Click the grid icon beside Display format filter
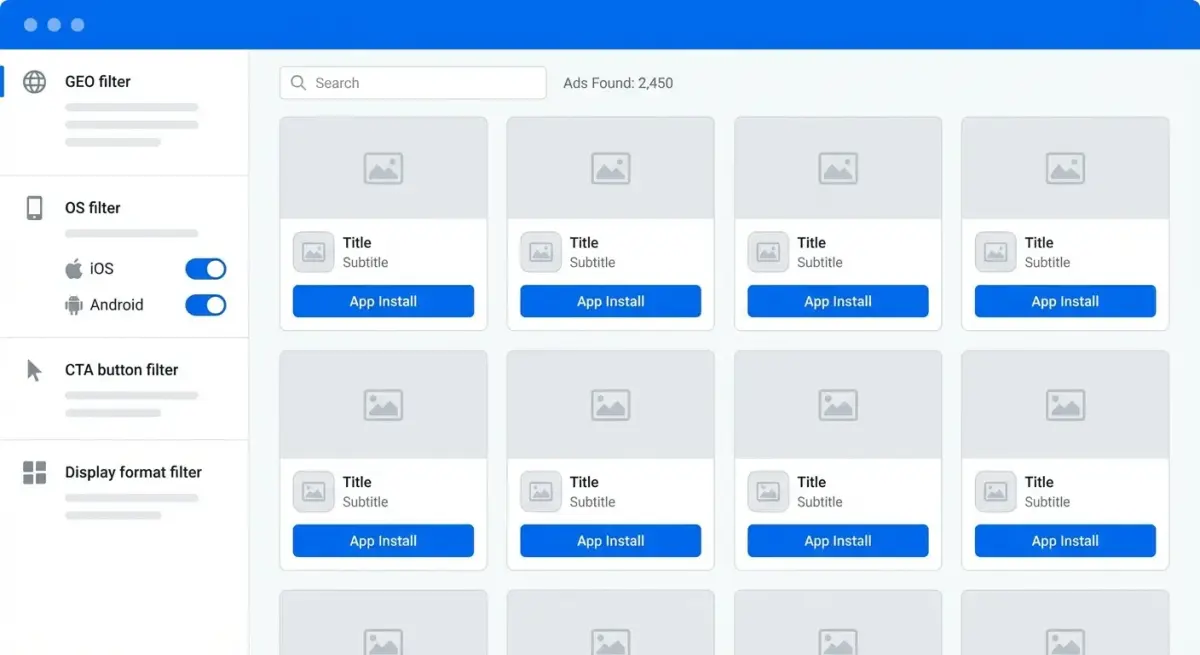Image resolution: width=1200 pixels, height=655 pixels. pos(35,473)
